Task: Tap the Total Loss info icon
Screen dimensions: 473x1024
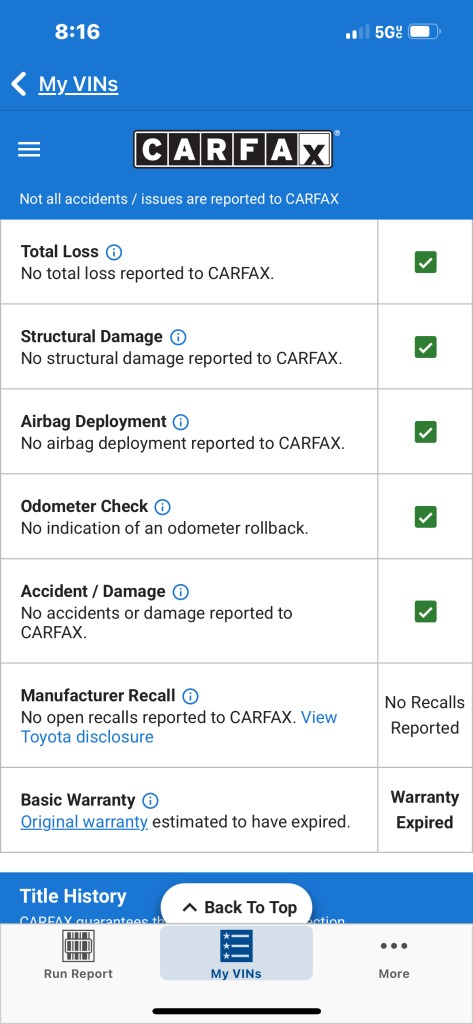Action: point(114,252)
